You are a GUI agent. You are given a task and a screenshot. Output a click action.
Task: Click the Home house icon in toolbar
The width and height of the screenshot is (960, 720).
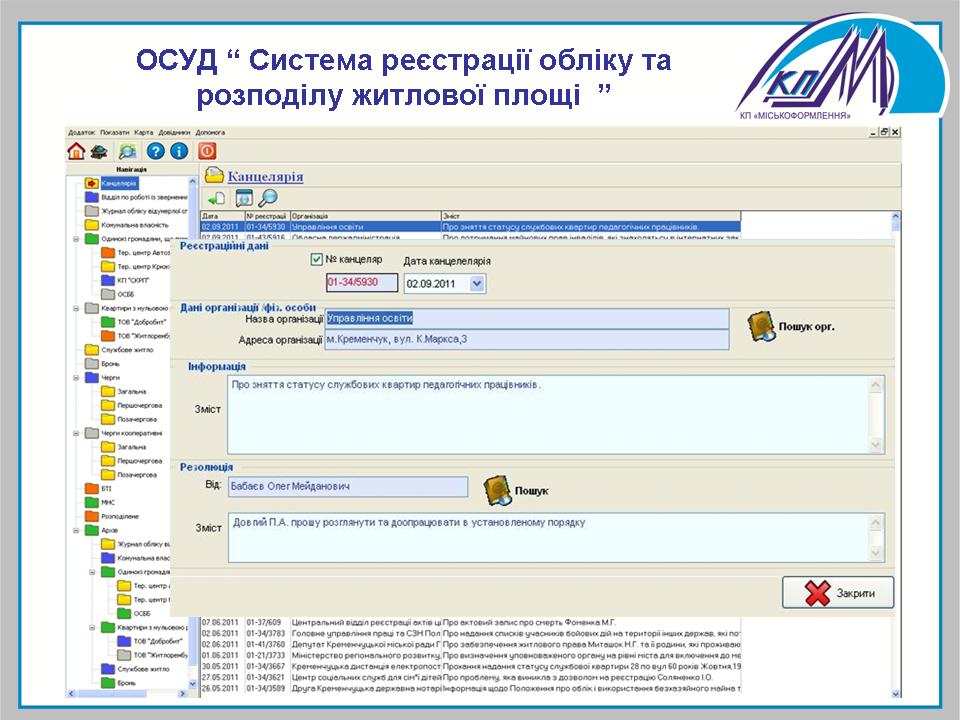[x=76, y=151]
